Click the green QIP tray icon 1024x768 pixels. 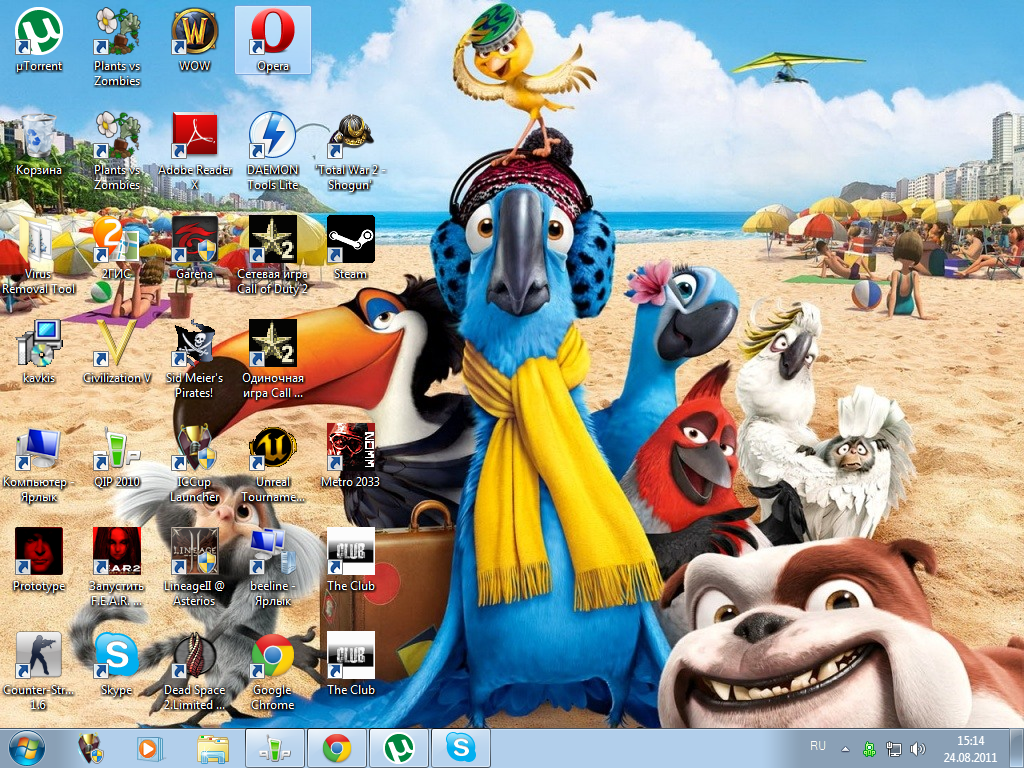click(869, 749)
